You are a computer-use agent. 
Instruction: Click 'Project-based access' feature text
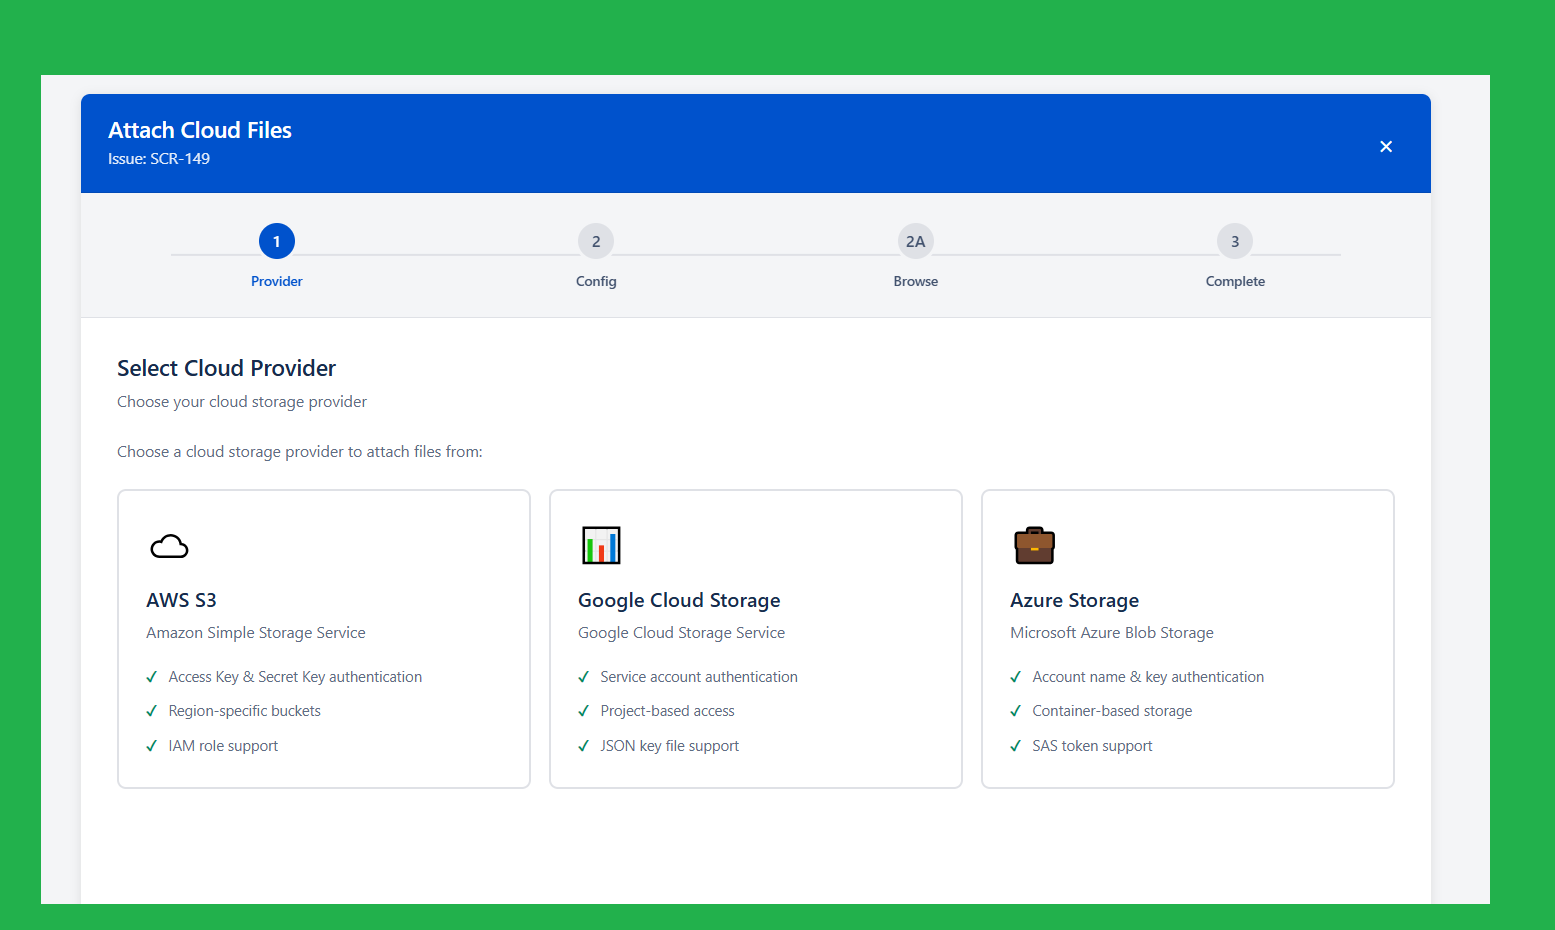pos(667,711)
